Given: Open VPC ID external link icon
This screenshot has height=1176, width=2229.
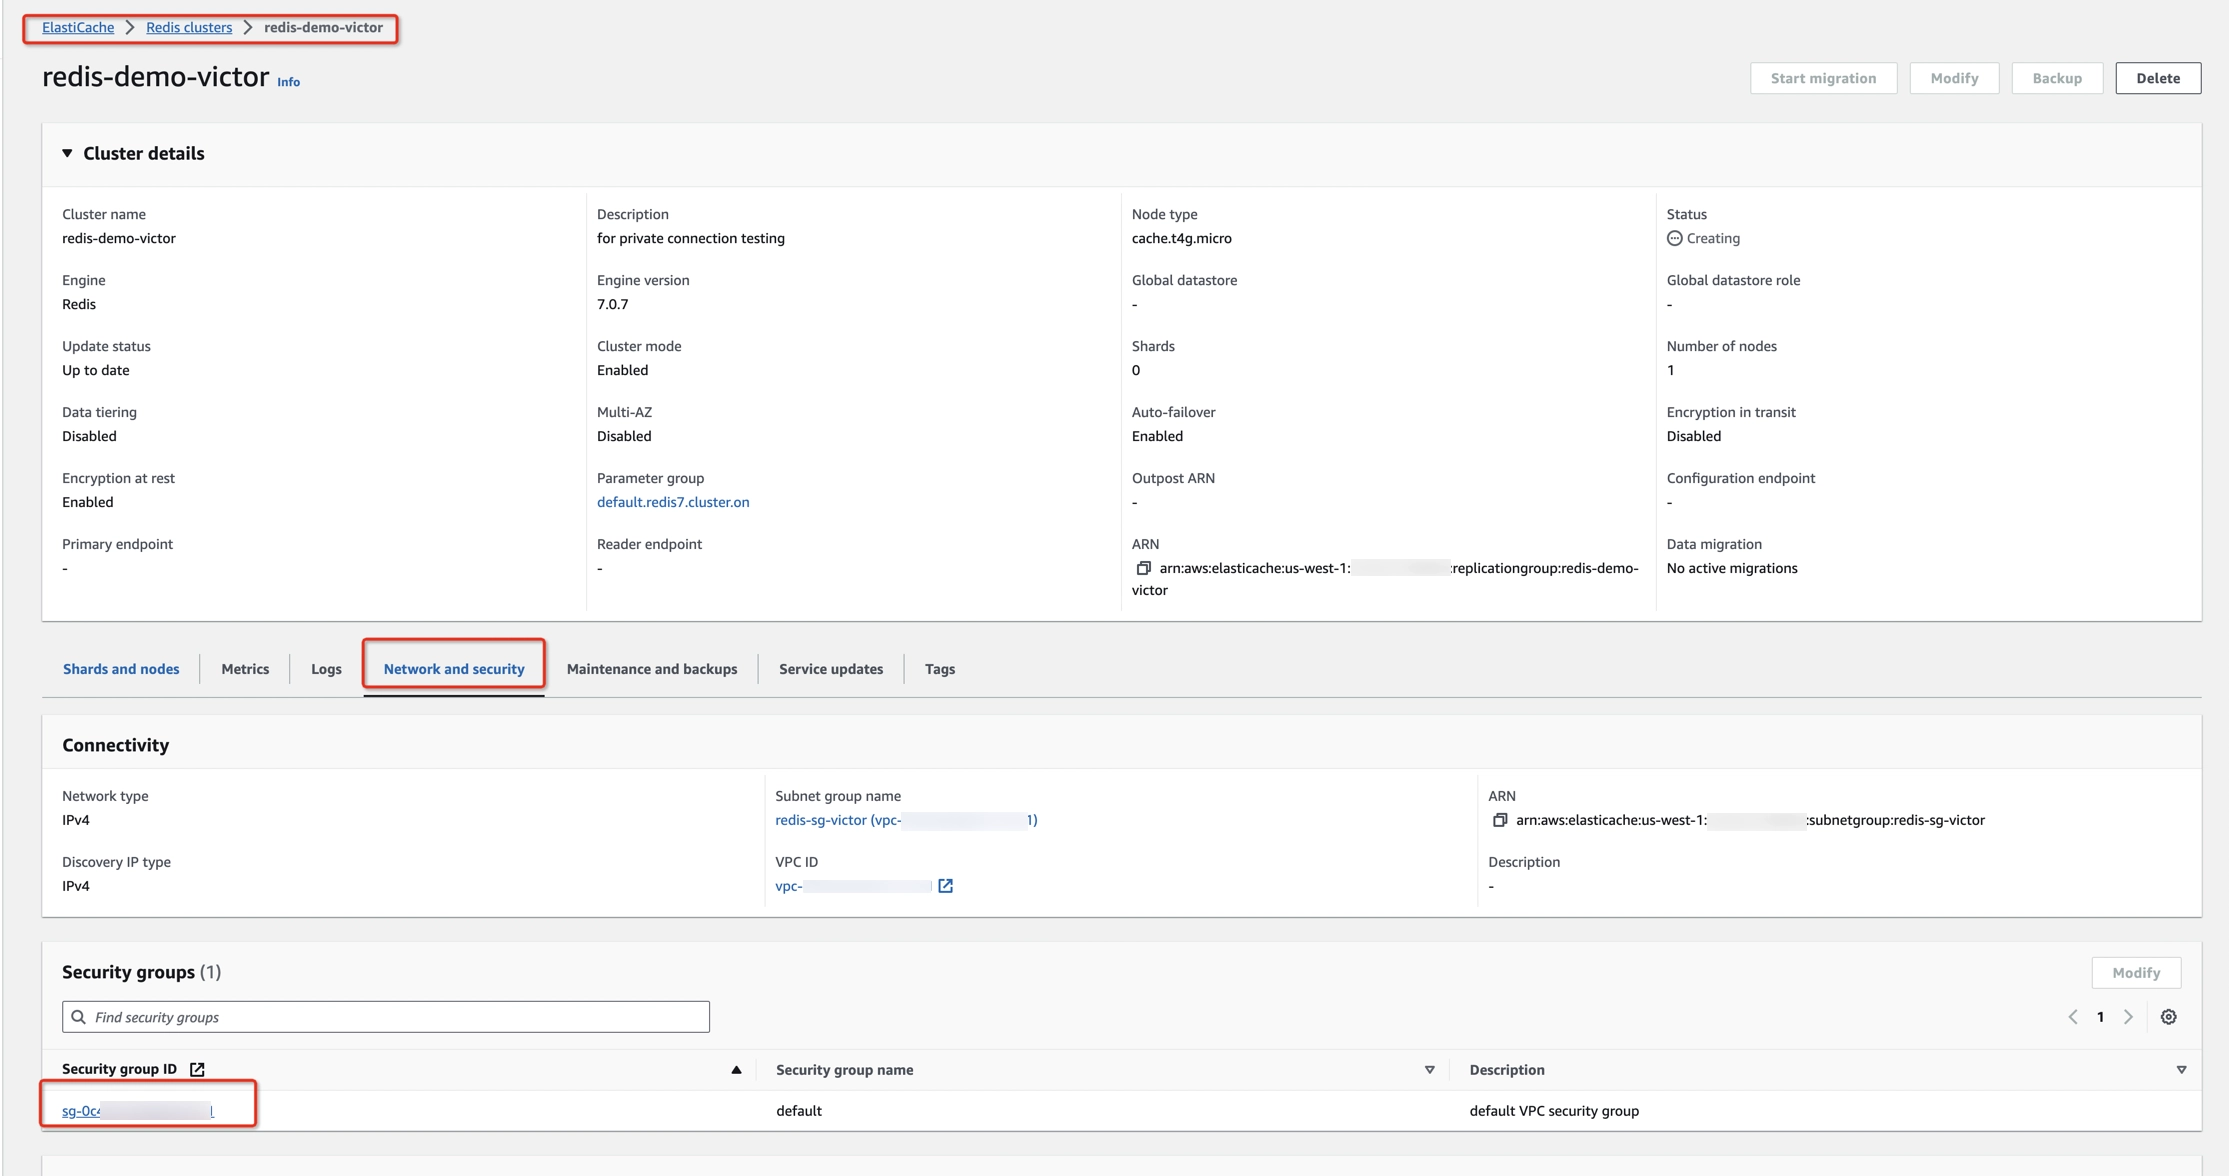Looking at the screenshot, I should [945, 886].
